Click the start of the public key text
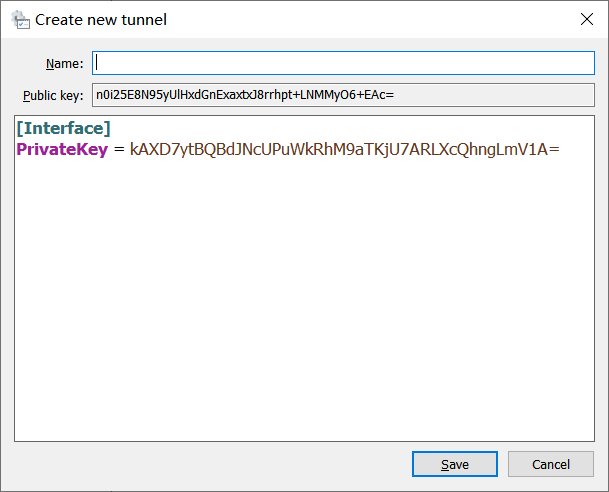The width and height of the screenshot is (609, 492). coord(98,96)
